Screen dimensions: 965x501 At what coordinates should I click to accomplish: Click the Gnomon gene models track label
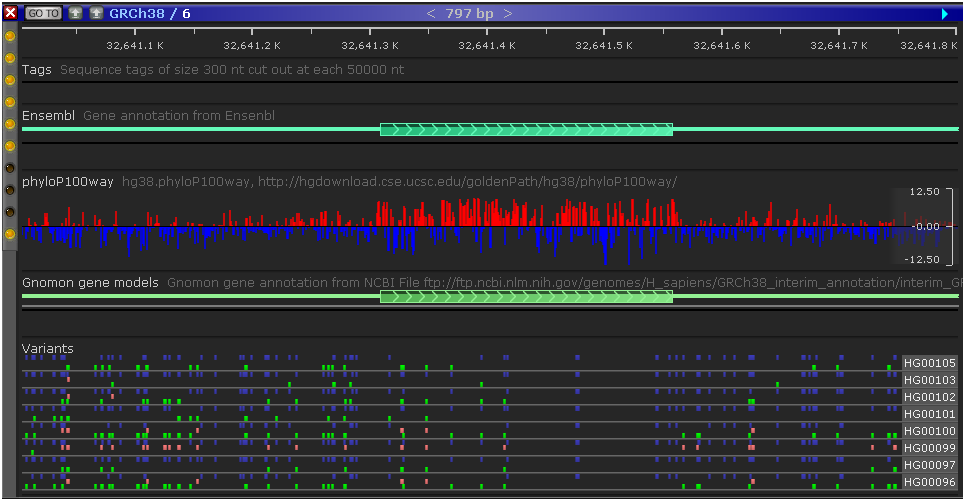(90, 283)
